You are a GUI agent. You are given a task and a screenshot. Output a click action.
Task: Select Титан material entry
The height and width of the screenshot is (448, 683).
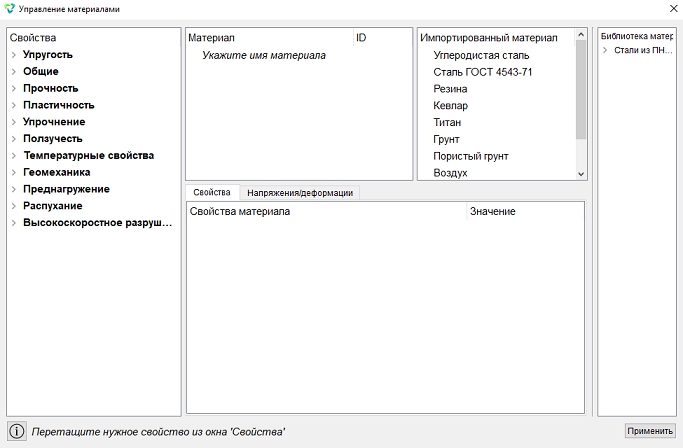point(447,122)
